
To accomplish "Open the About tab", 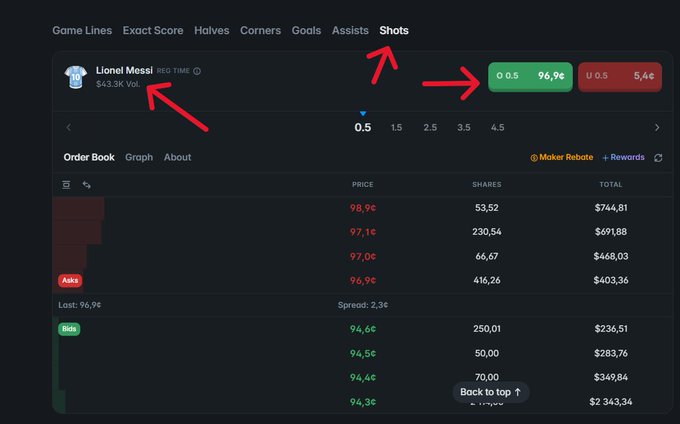I will click(177, 157).
